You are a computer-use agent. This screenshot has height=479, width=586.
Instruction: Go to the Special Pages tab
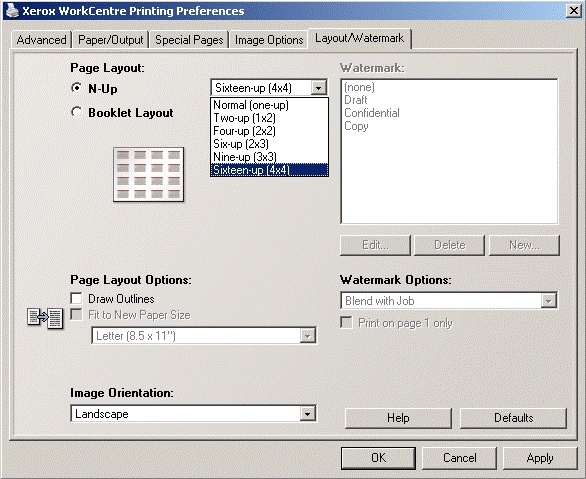coord(189,40)
